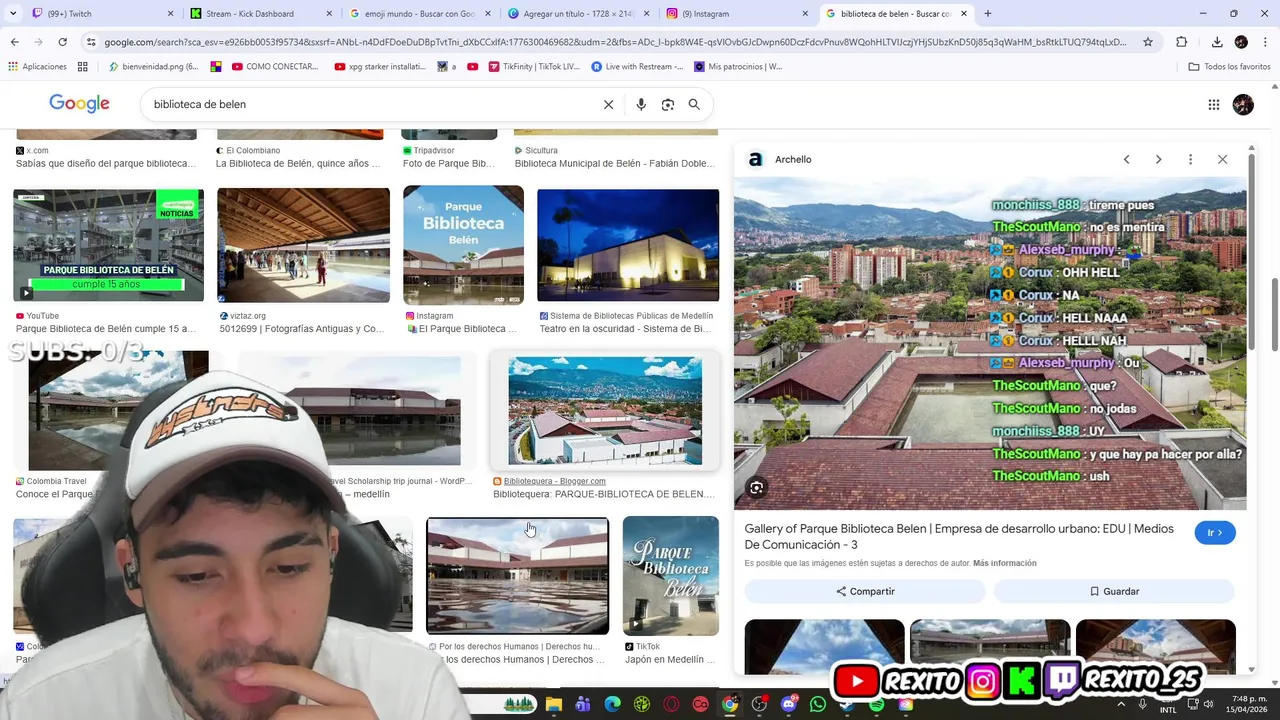Search inside this image with Lens icon
Image resolution: width=1280 pixels, height=720 pixels.
click(757, 488)
